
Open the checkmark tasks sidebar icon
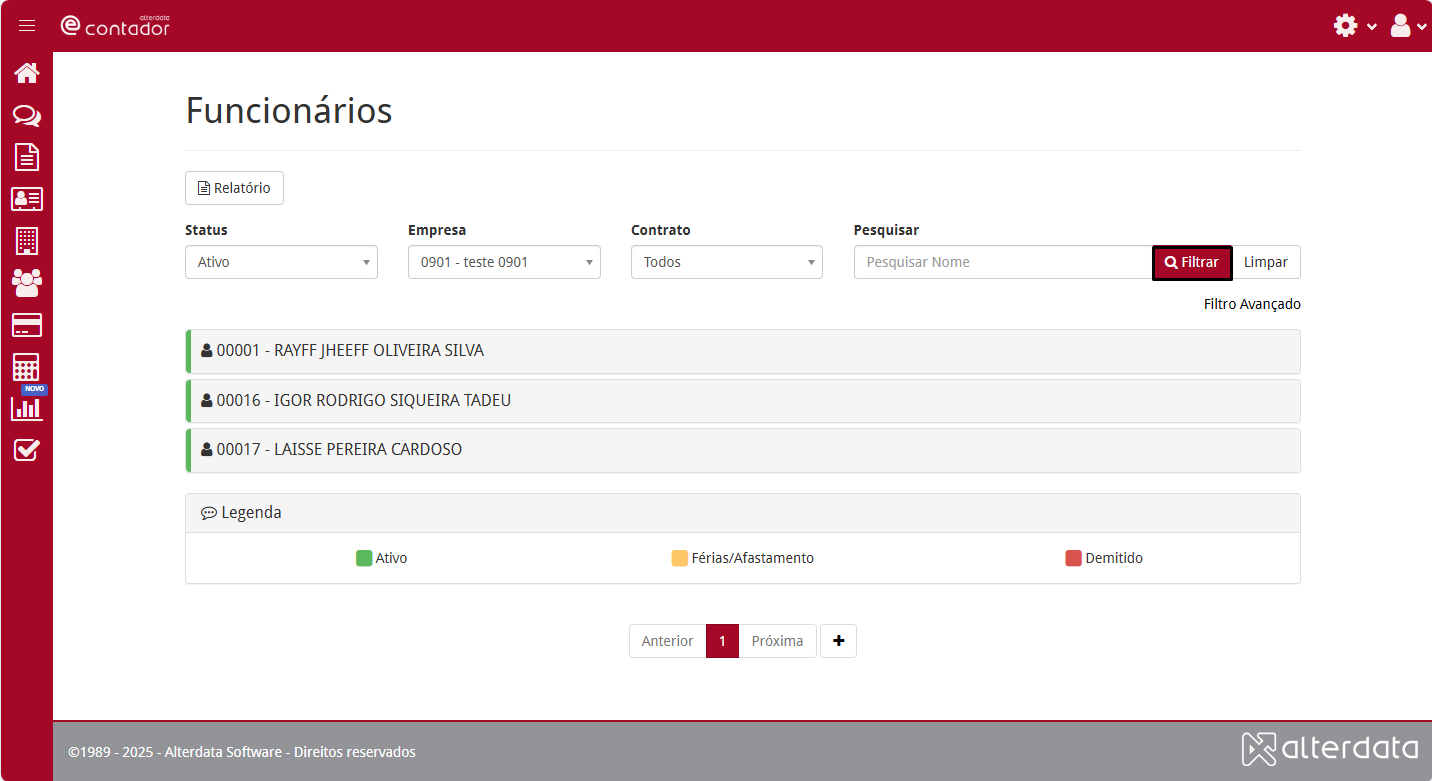coord(27,450)
